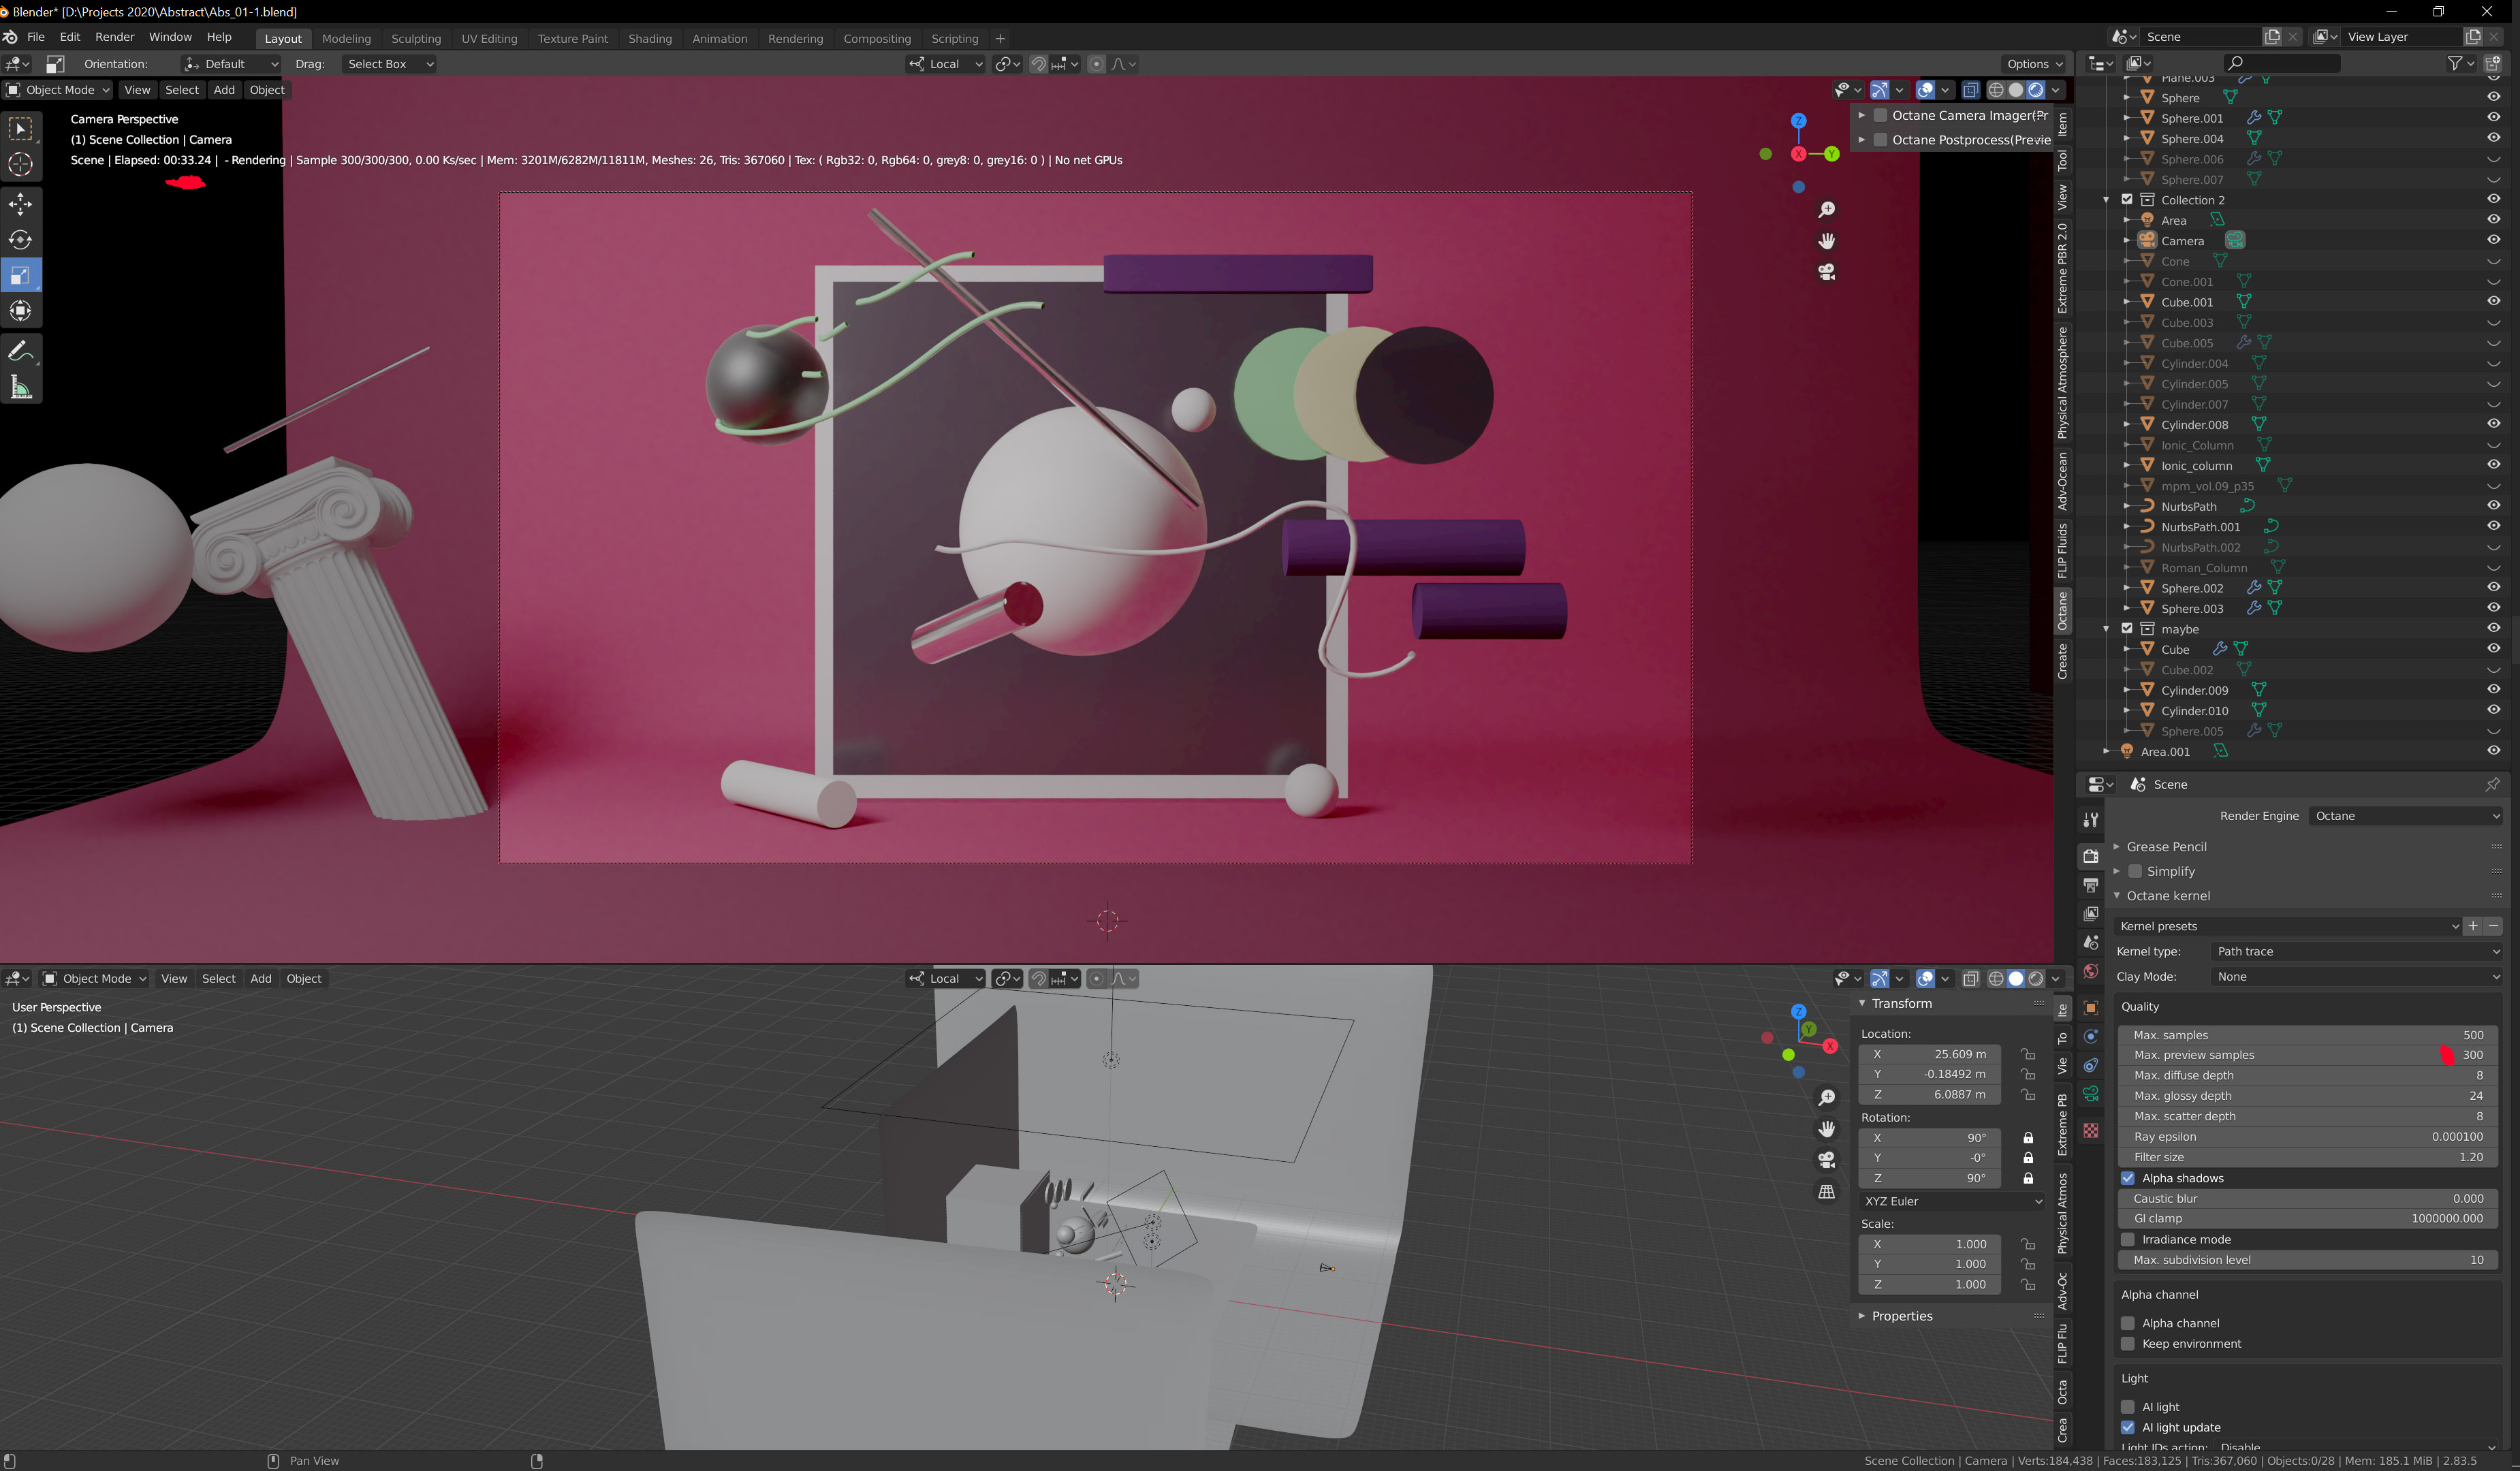Select the Rotate tool in toolbar
2520x1471 pixels.
21,240
